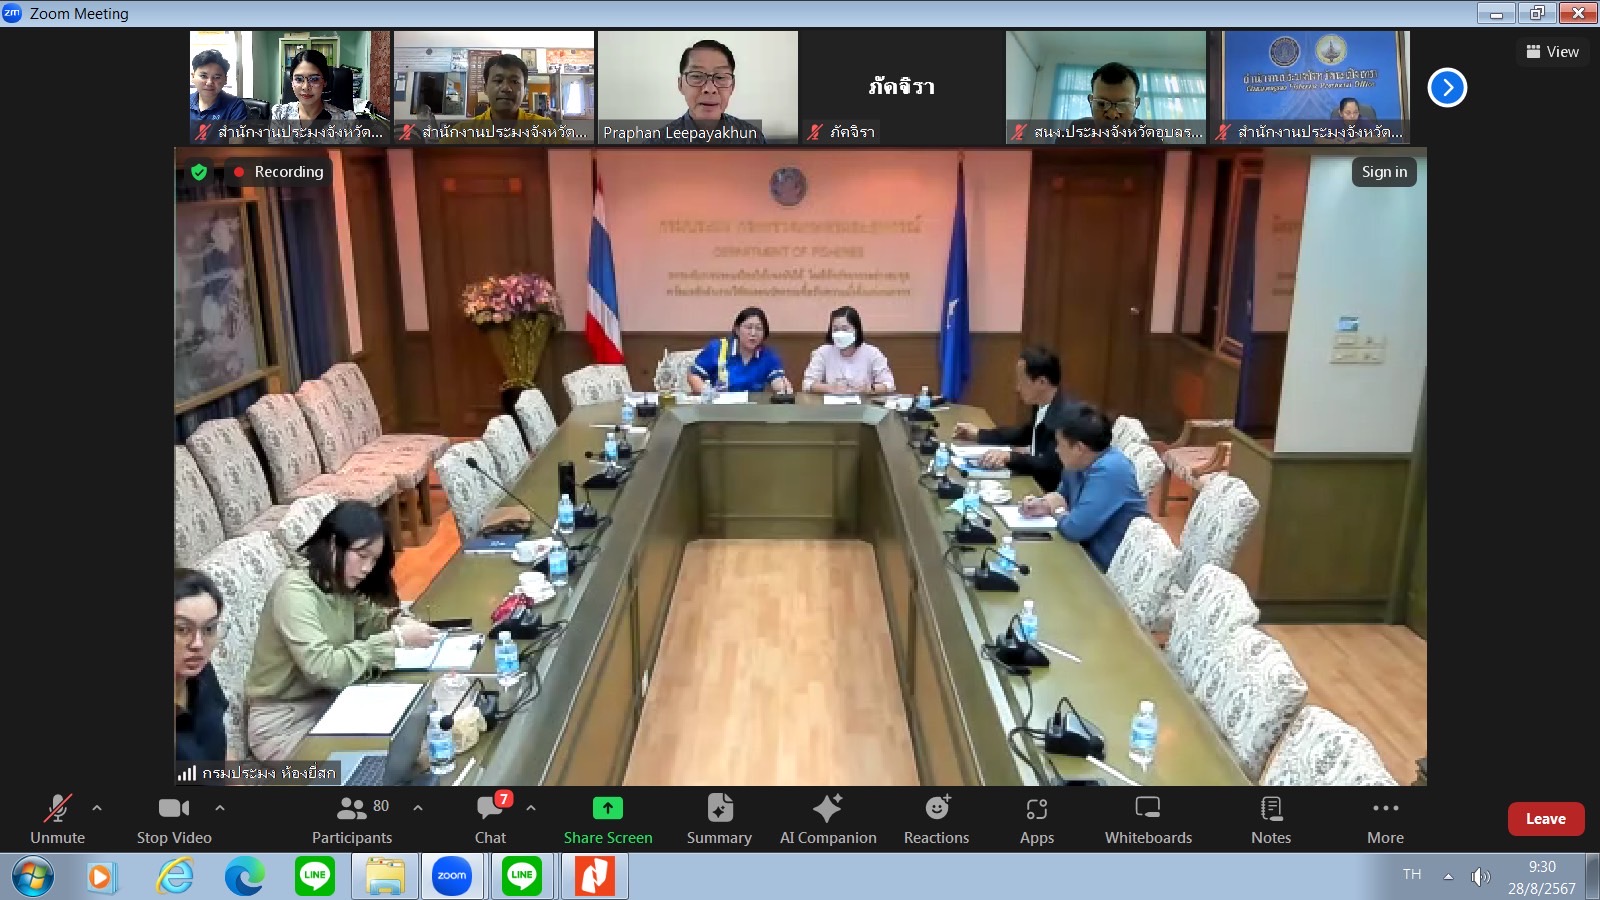Click TH language indicator in system tray

[x=1412, y=875]
